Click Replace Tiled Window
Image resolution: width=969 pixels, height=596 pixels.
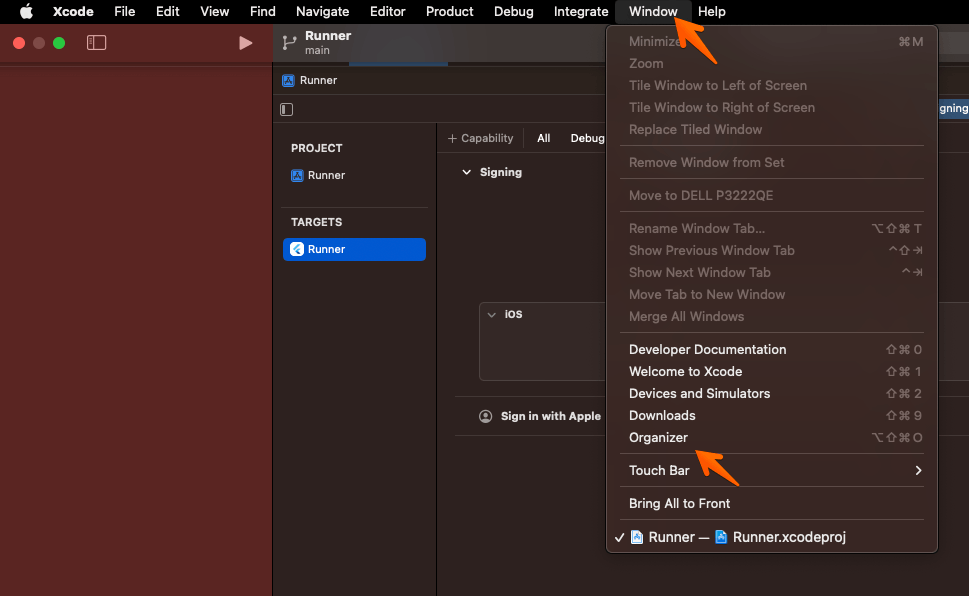[x=772, y=130]
